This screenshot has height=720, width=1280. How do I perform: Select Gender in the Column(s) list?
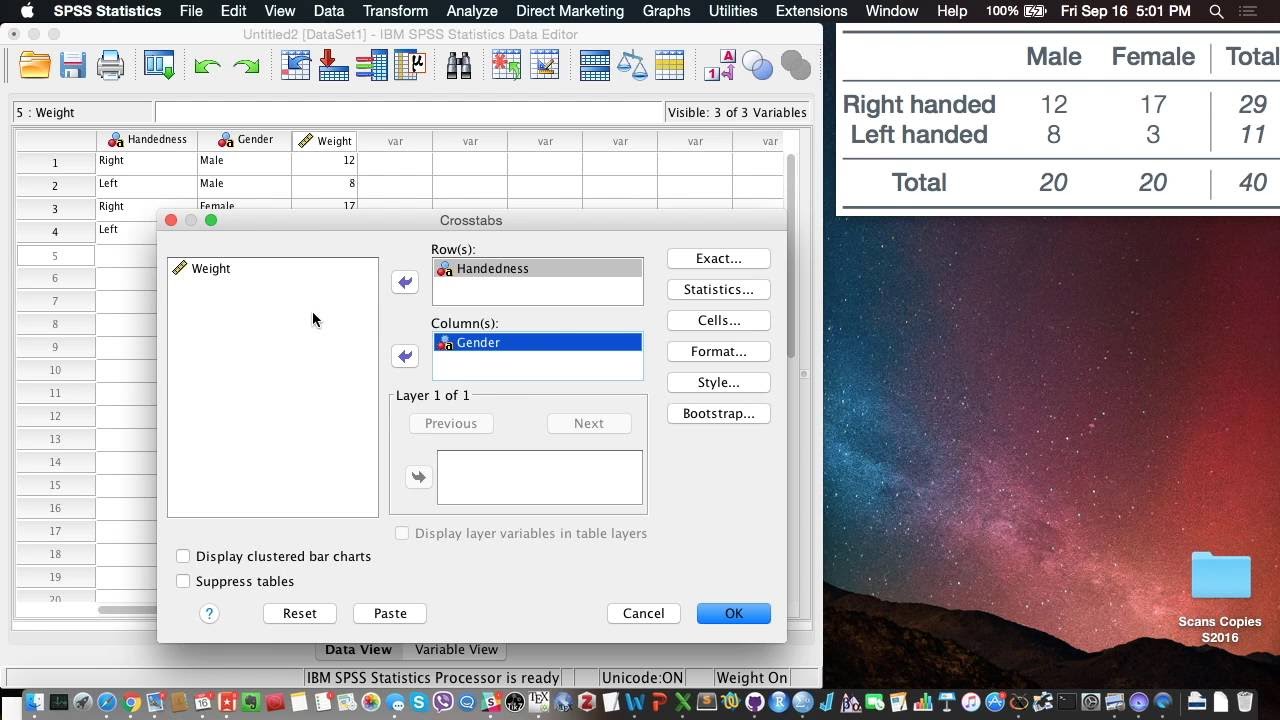[538, 342]
